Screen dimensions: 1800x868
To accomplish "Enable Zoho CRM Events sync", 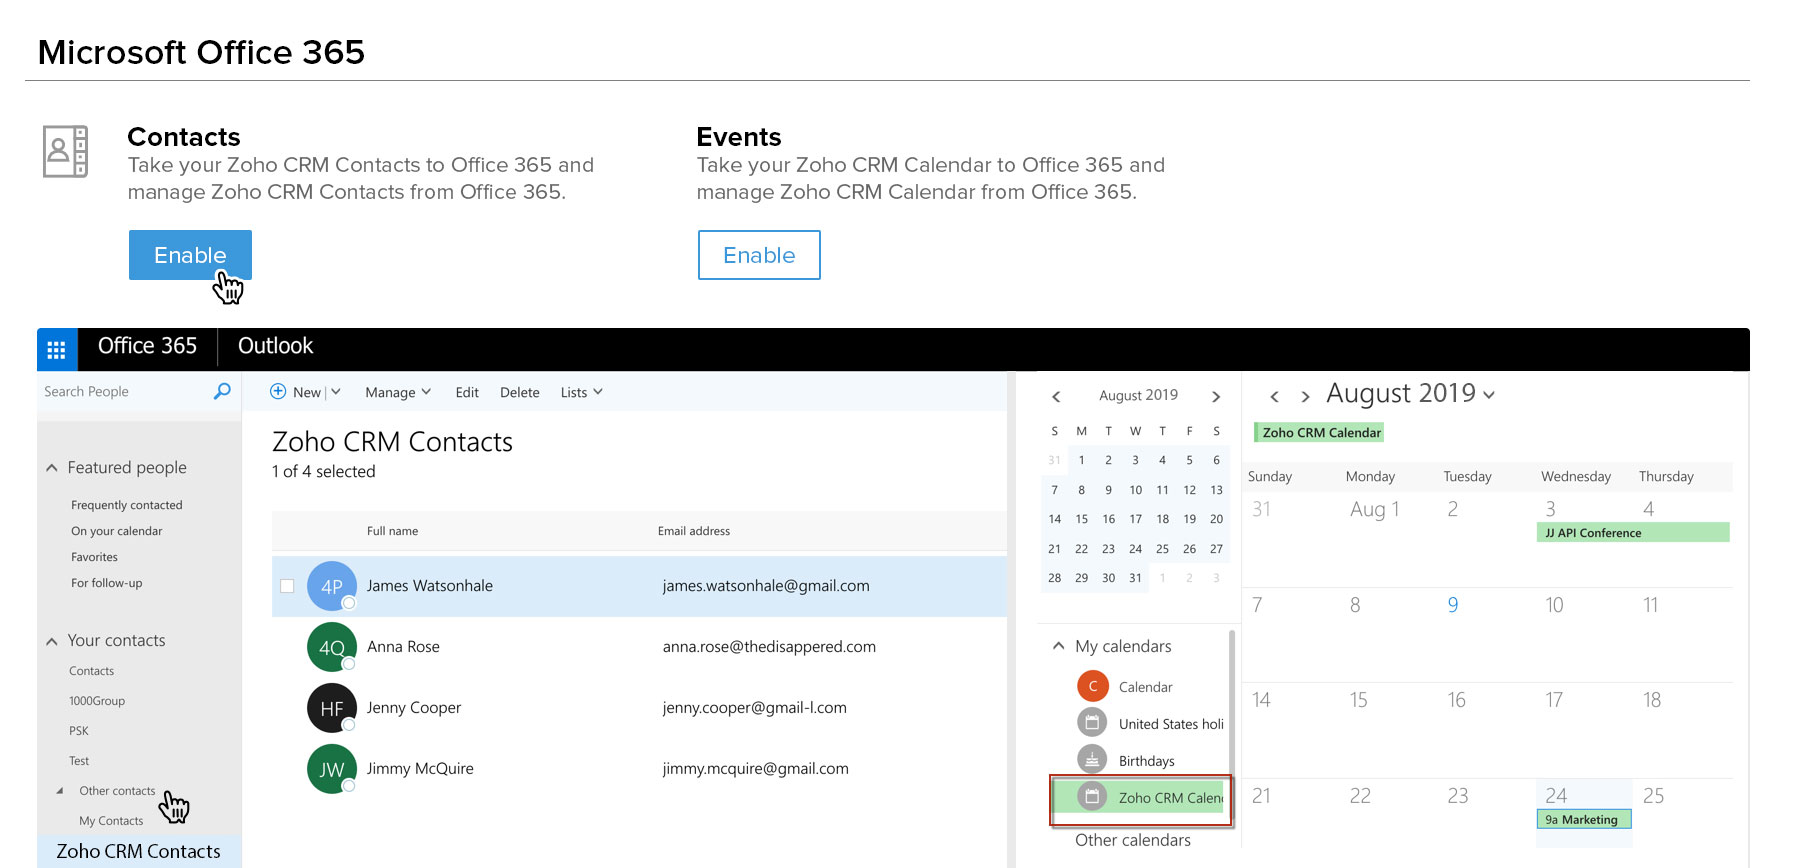I will coord(759,255).
